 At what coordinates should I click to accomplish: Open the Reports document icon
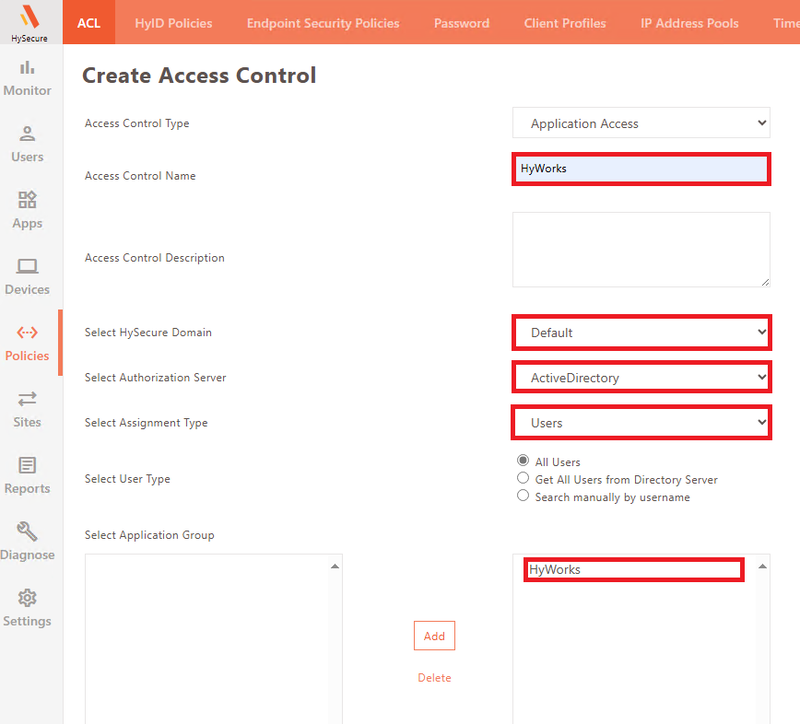point(27,465)
